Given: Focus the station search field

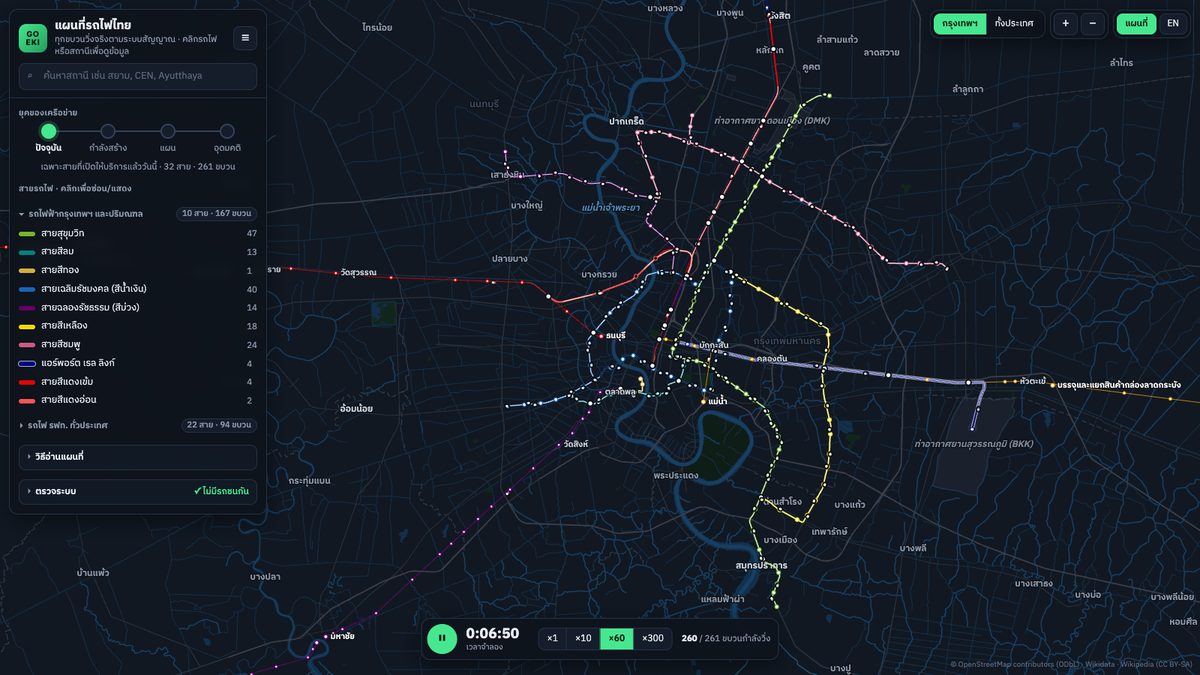Looking at the screenshot, I should [138, 77].
